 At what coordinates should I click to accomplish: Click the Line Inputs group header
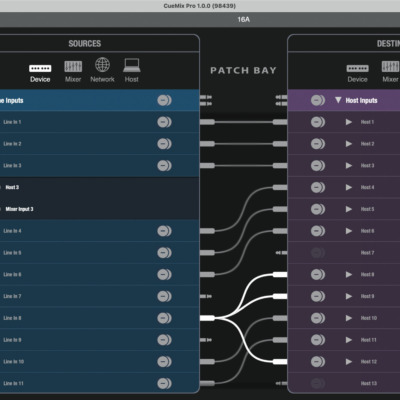pyautogui.click(x=100, y=100)
